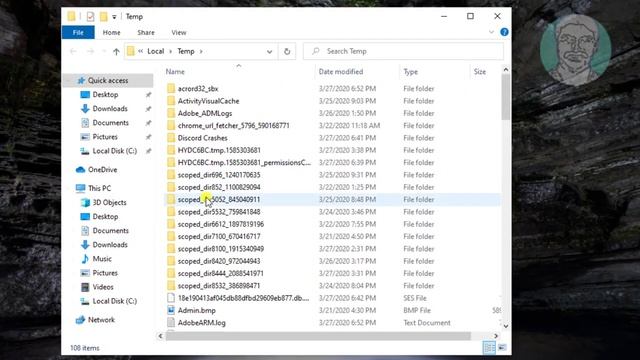Click New folder quick access icon

[x=104, y=16]
